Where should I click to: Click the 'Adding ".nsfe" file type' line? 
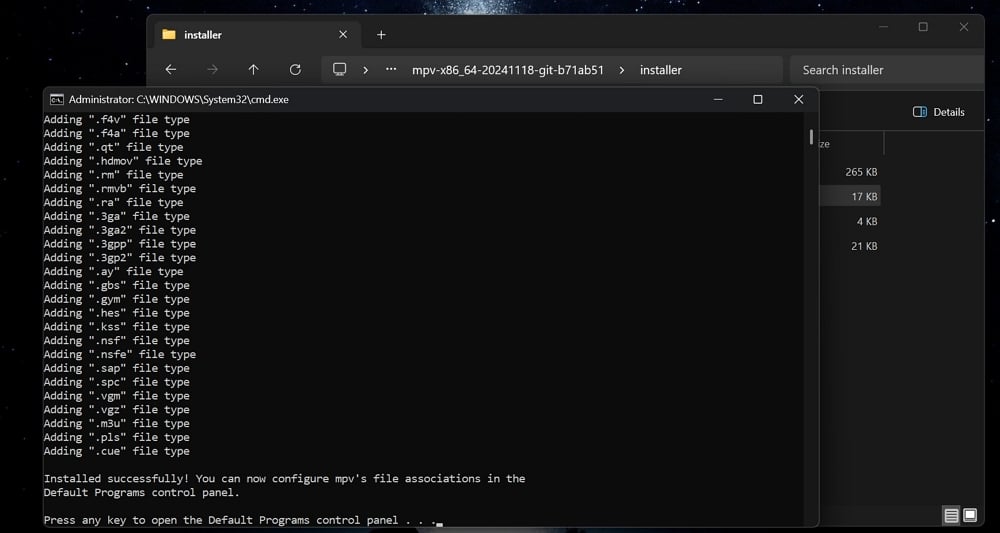pos(120,354)
